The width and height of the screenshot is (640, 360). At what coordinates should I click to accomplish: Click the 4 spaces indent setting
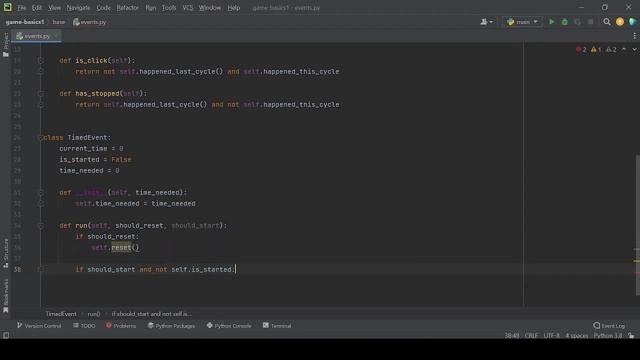pyautogui.click(x=577, y=336)
